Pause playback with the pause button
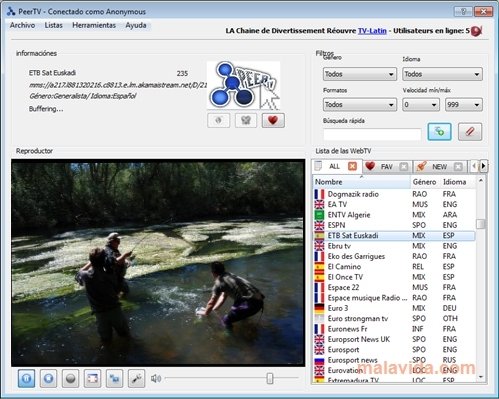This screenshot has height=399, width=499. [x=26, y=378]
